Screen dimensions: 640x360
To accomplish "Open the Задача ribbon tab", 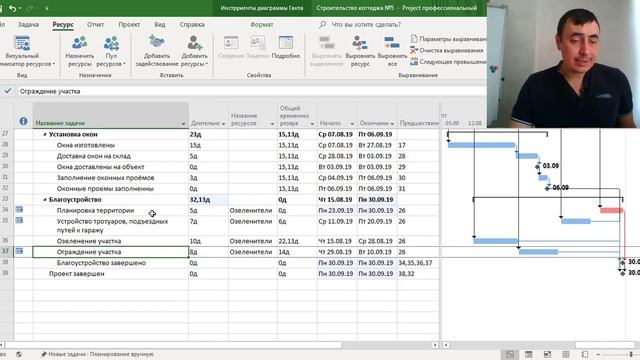I will point(28,24).
